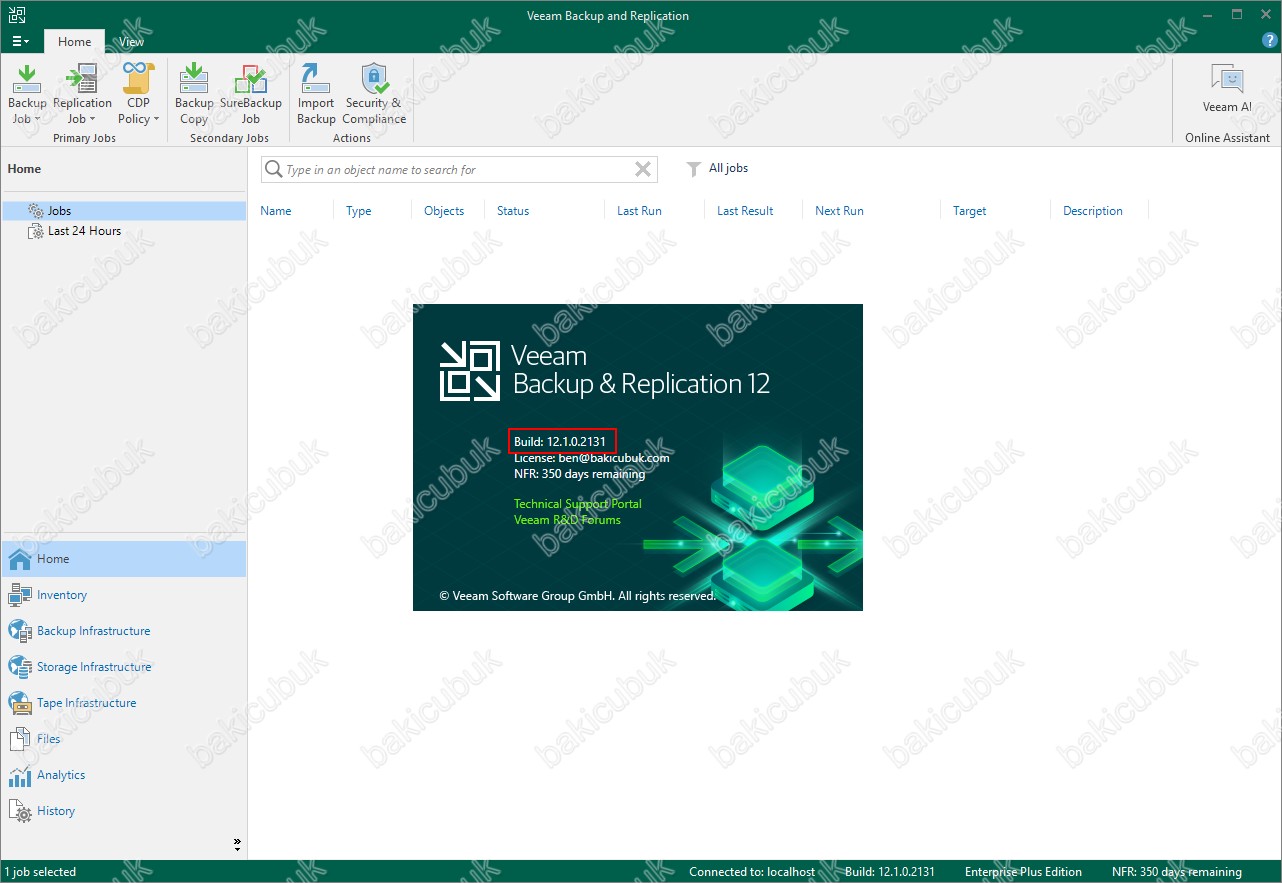Sort by the Target column
The width and height of the screenshot is (1282, 883).
point(969,211)
